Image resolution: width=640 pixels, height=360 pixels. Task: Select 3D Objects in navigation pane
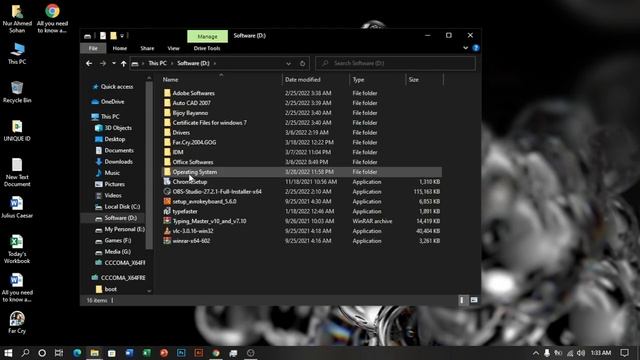point(118,128)
